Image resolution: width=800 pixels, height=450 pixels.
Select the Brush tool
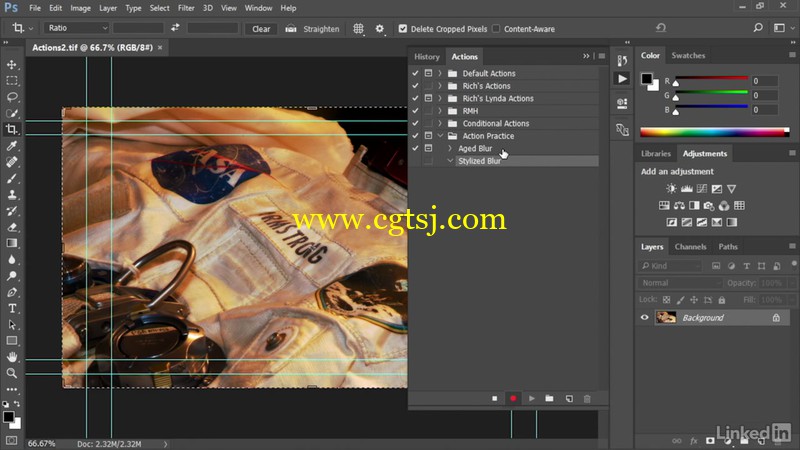click(x=12, y=179)
